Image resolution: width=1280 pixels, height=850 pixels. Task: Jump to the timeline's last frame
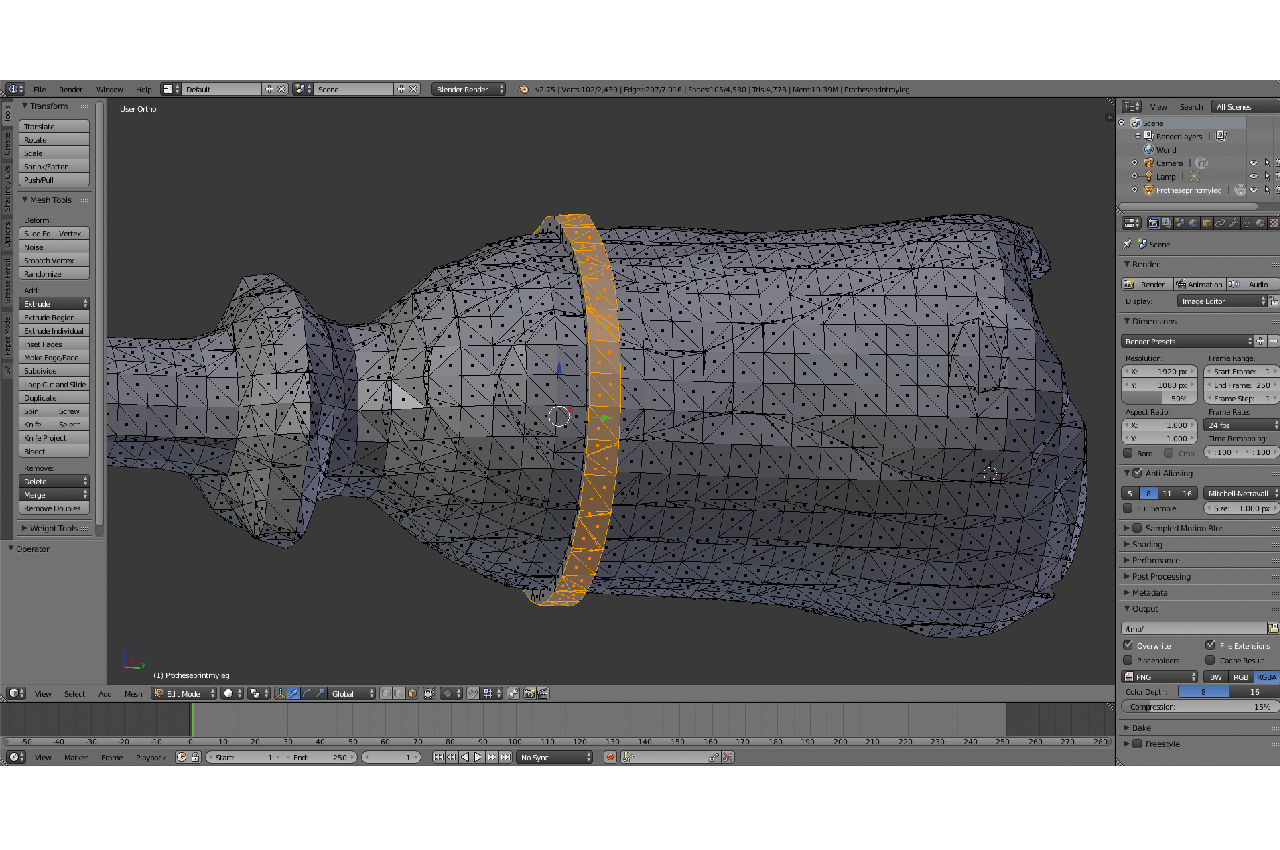coord(505,757)
